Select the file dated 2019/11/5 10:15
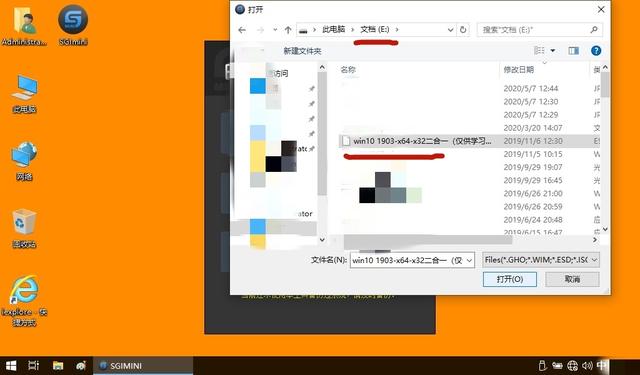Viewport: 640px width, 375px height. [469, 154]
